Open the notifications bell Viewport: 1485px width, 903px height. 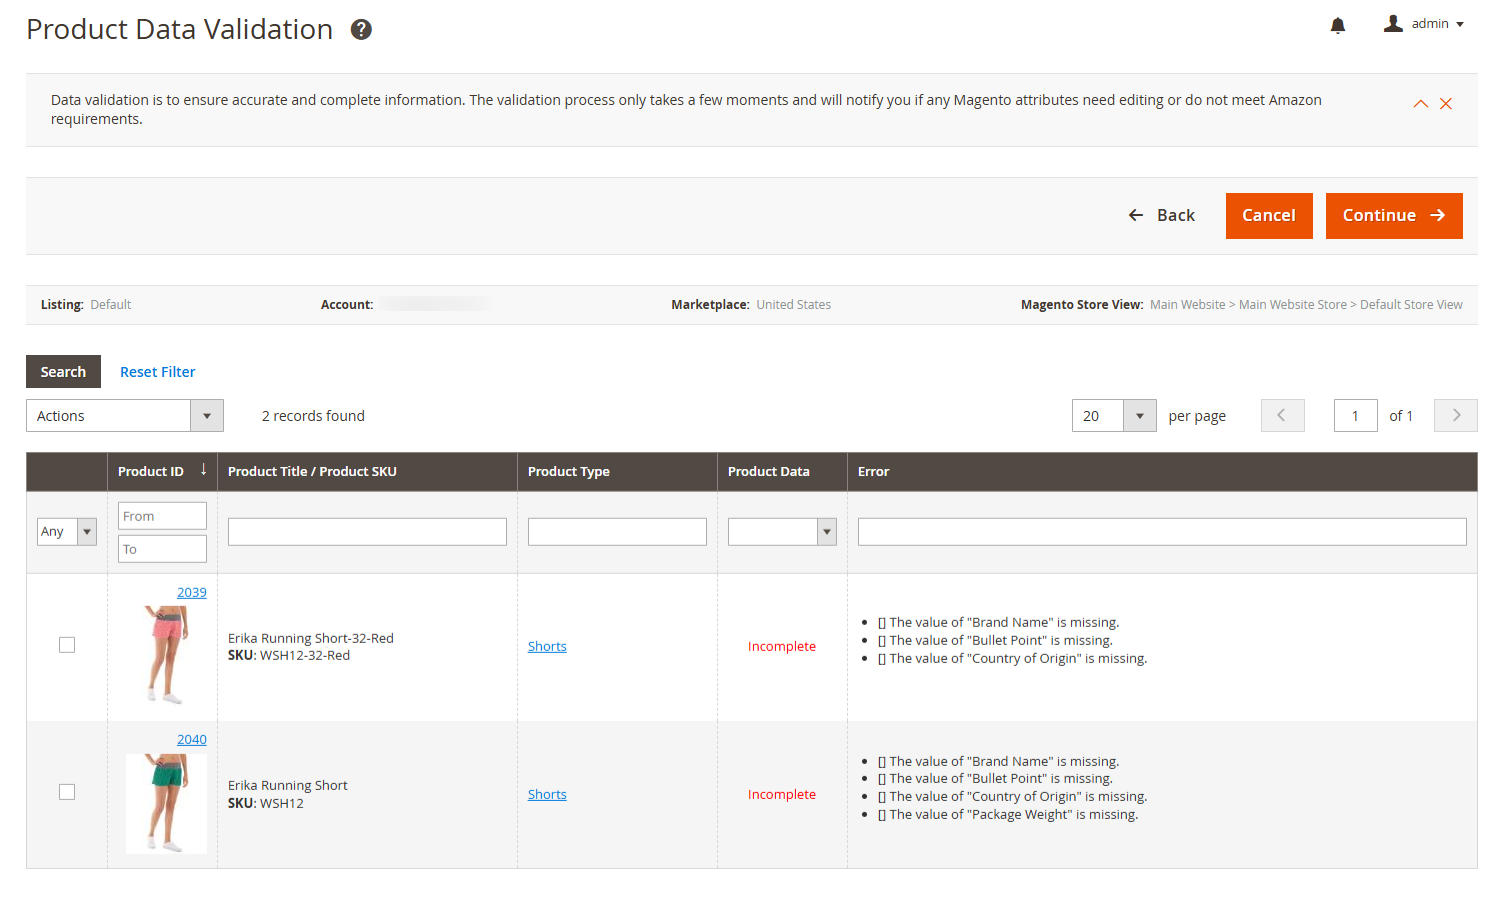[1337, 25]
